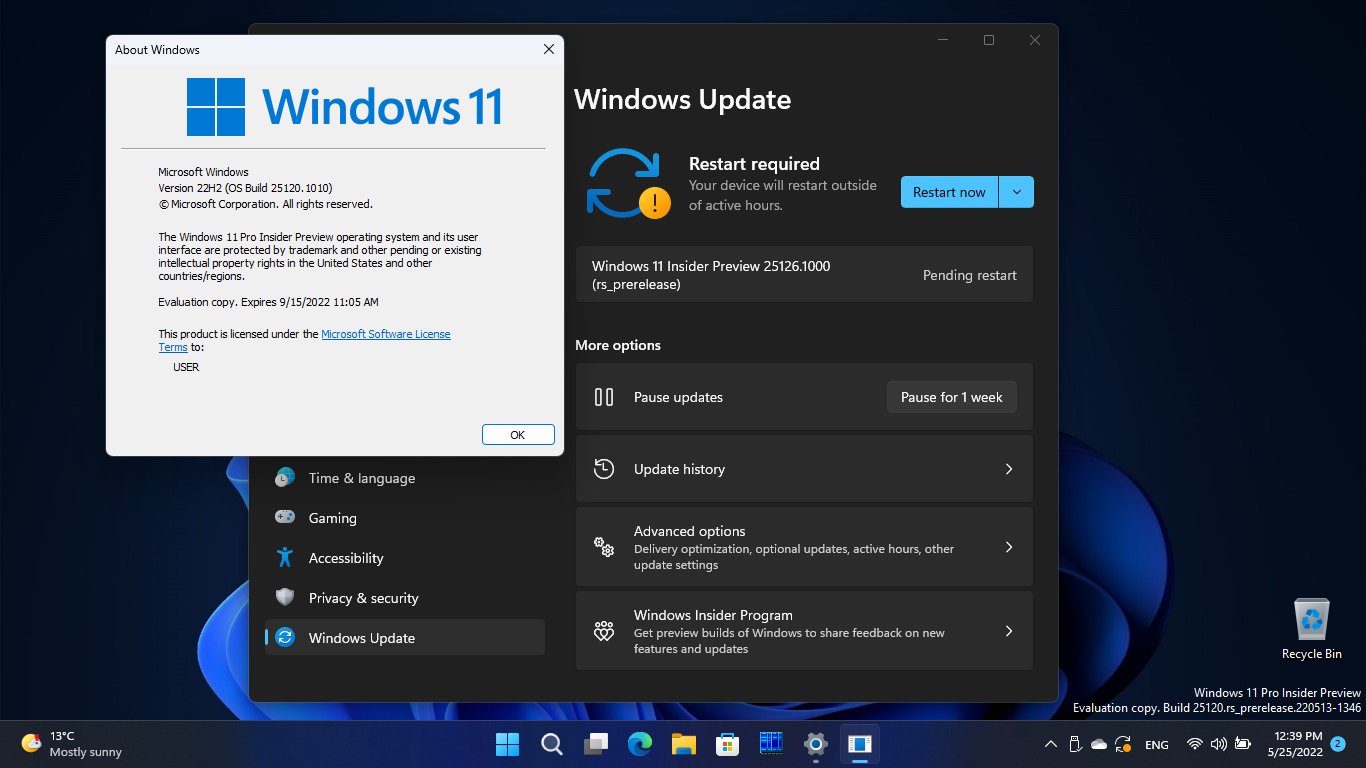Open Update history chevron

[1009, 469]
